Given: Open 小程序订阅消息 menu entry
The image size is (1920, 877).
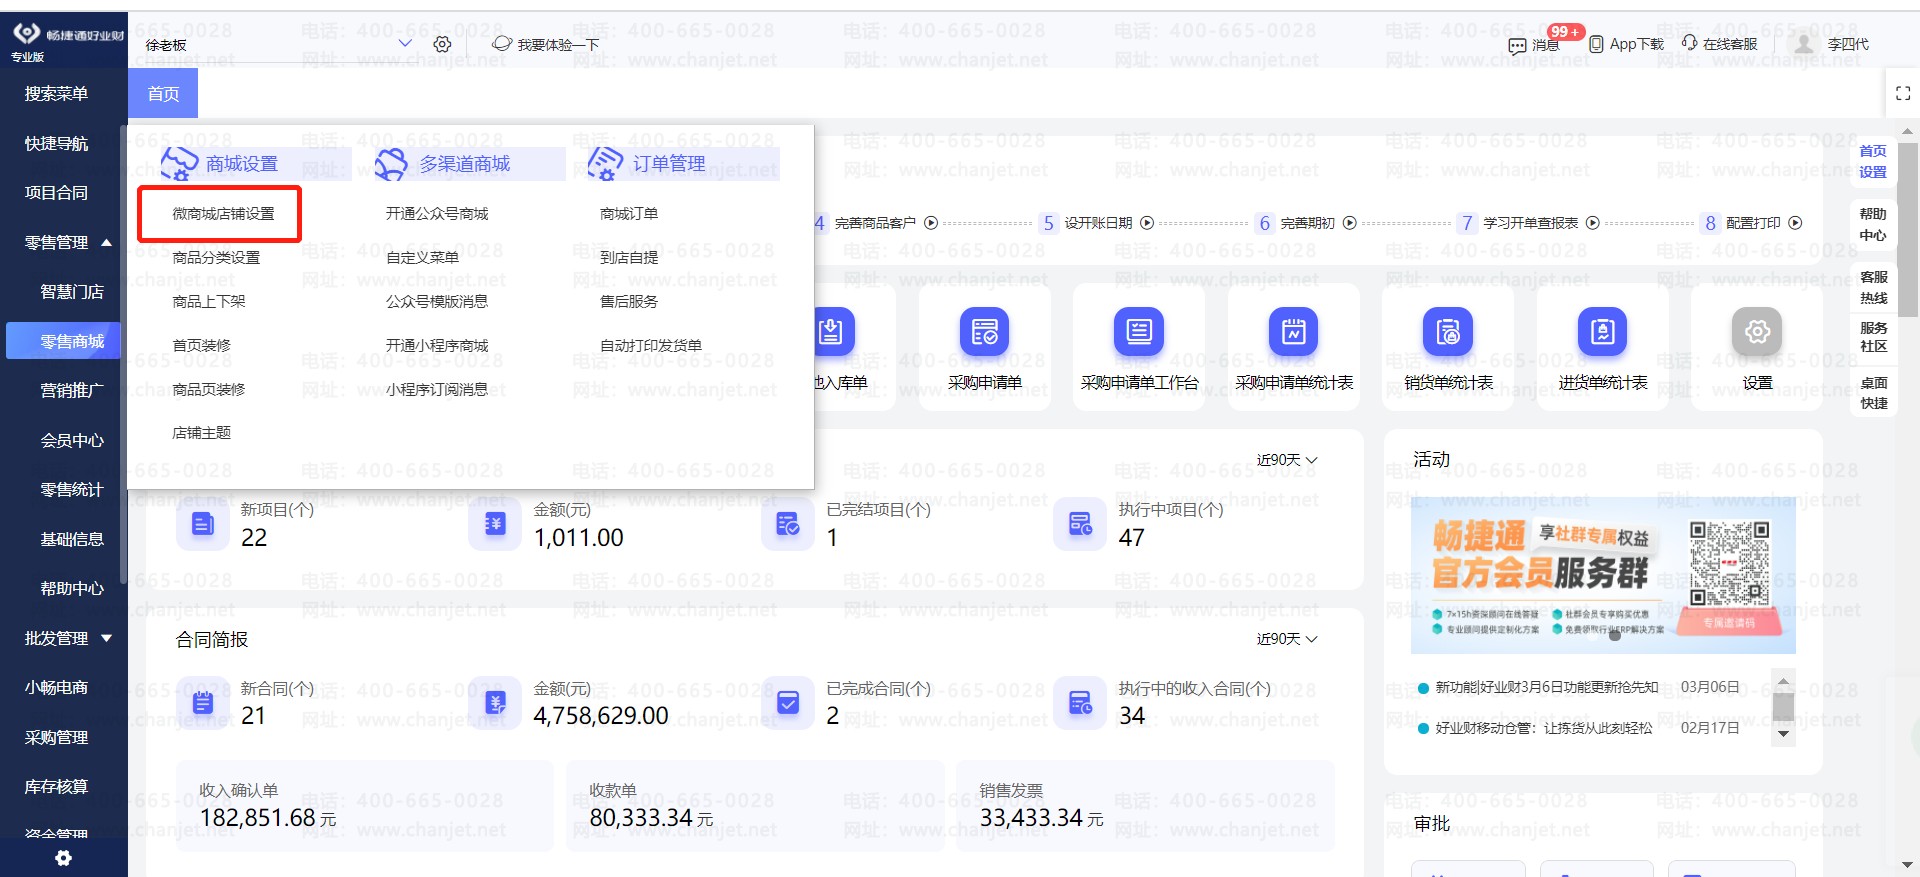Looking at the screenshot, I should tap(437, 390).
